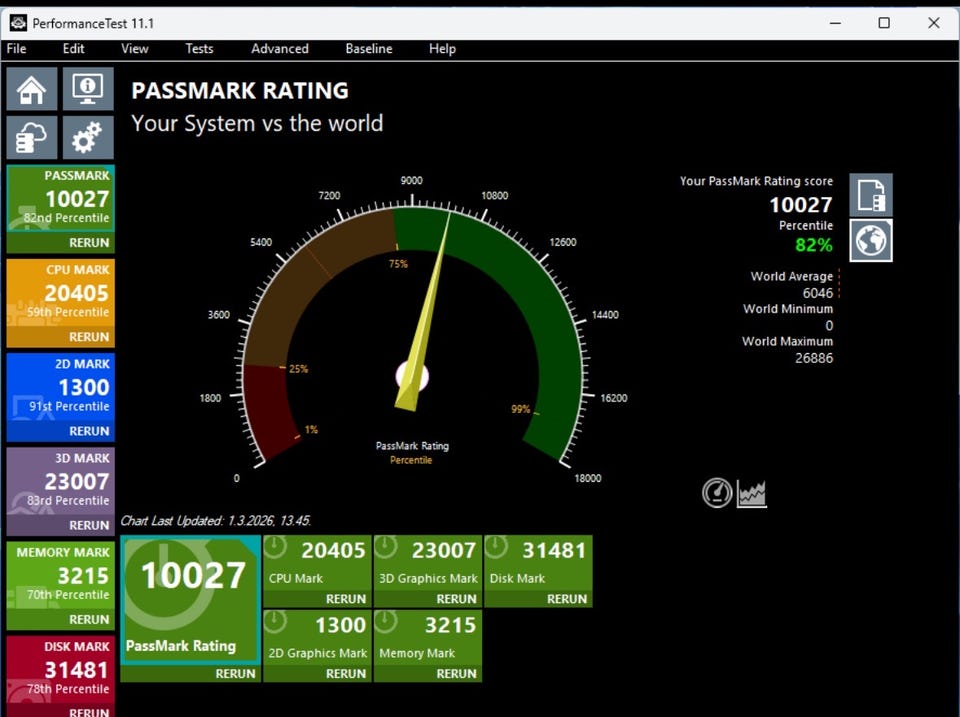Click the PassMark Rating gauge caption
Viewport: 960px width, 717px height.
(412, 446)
